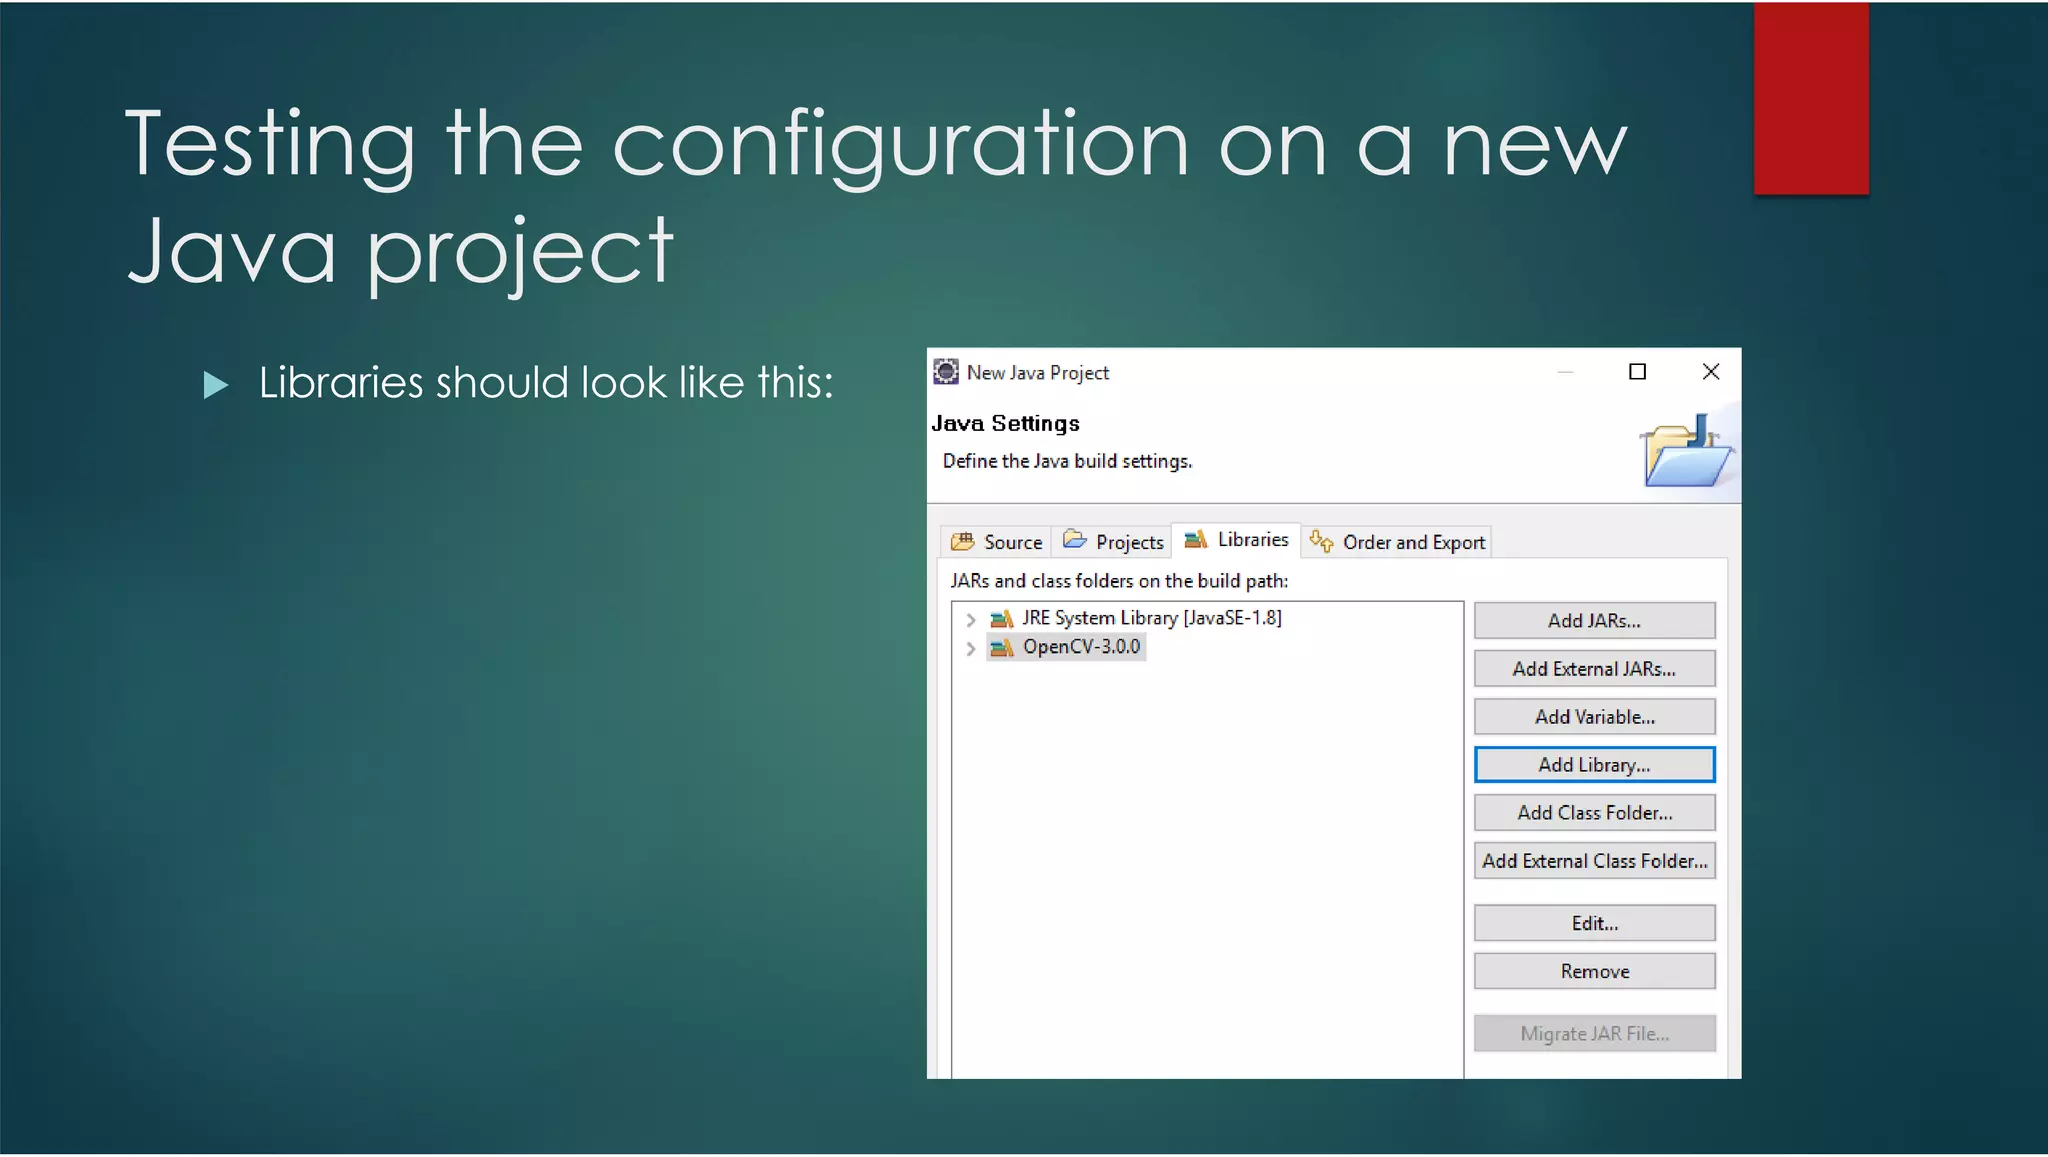Click the Java Settings folder wizard icon
2048x1157 pixels.
click(1686, 455)
